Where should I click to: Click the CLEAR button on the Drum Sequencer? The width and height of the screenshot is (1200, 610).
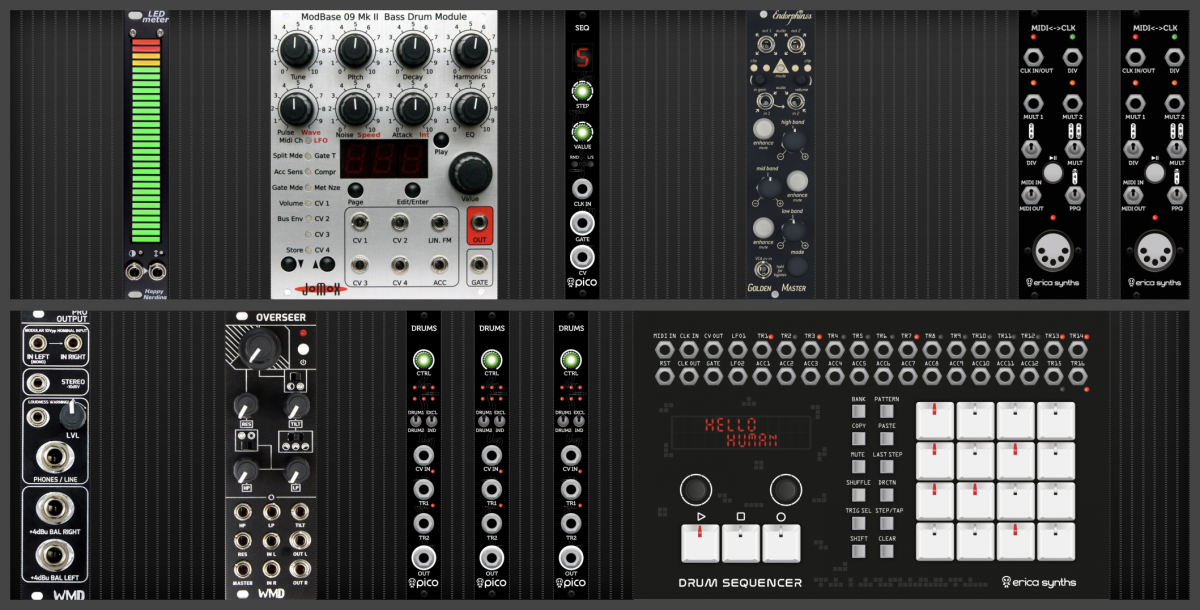[887, 552]
